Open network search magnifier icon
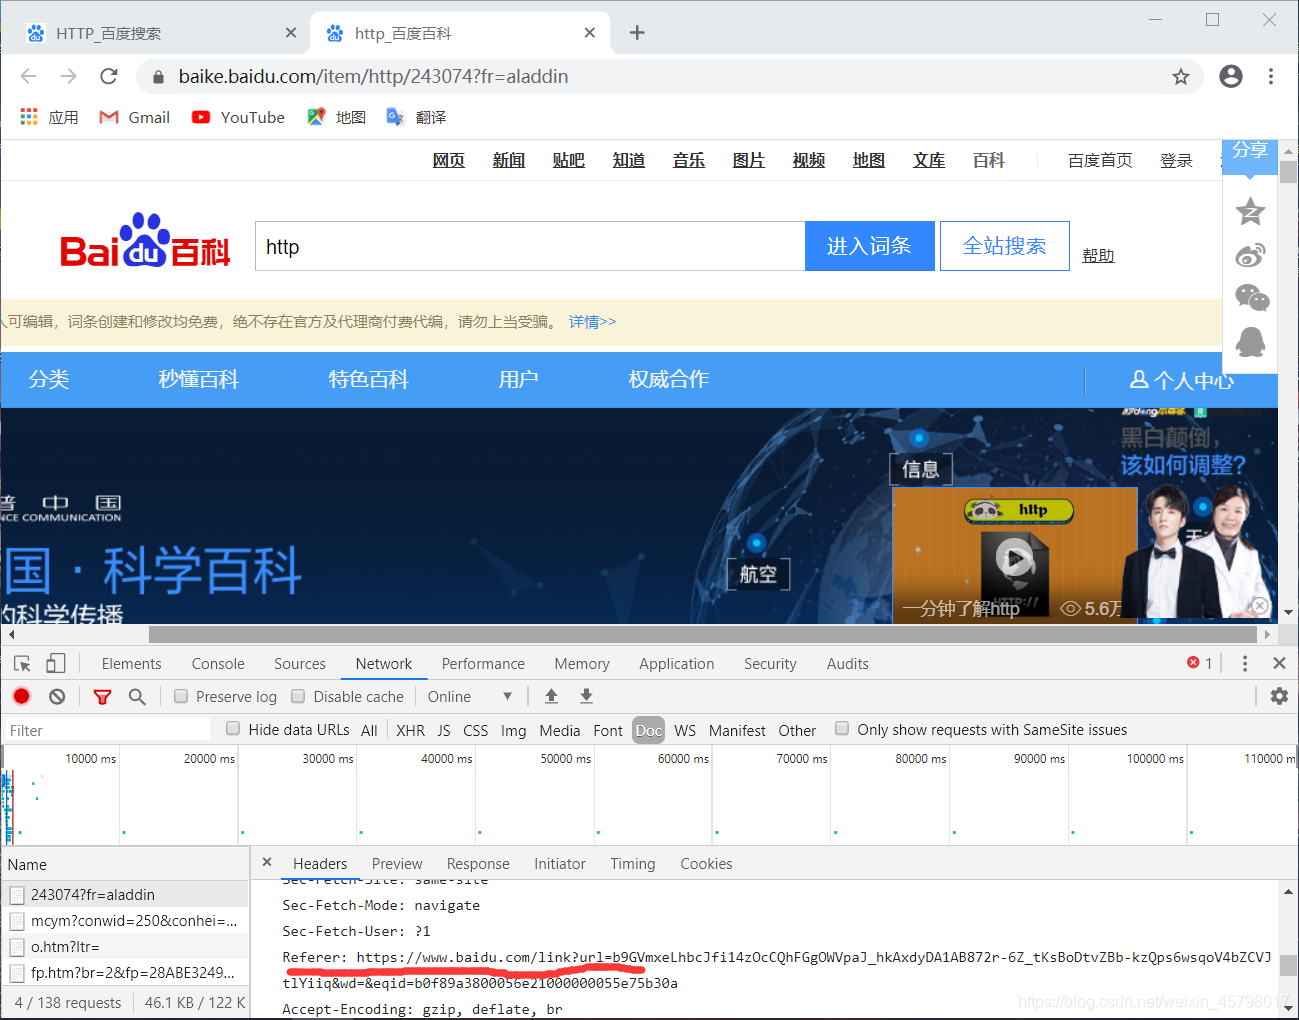The height and width of the screenshot is (1020, 1299). [x=137, y=696]
